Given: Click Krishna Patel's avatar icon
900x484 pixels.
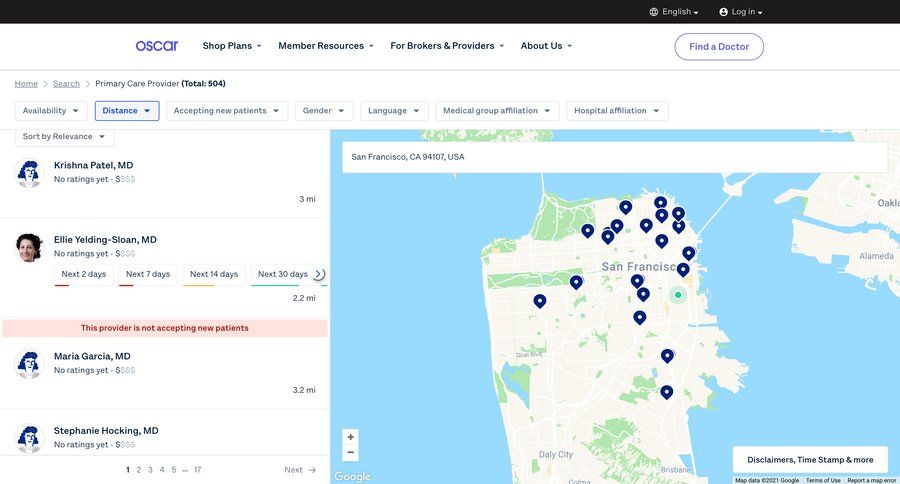Looking at the screenshot, I should coord(29,173).
